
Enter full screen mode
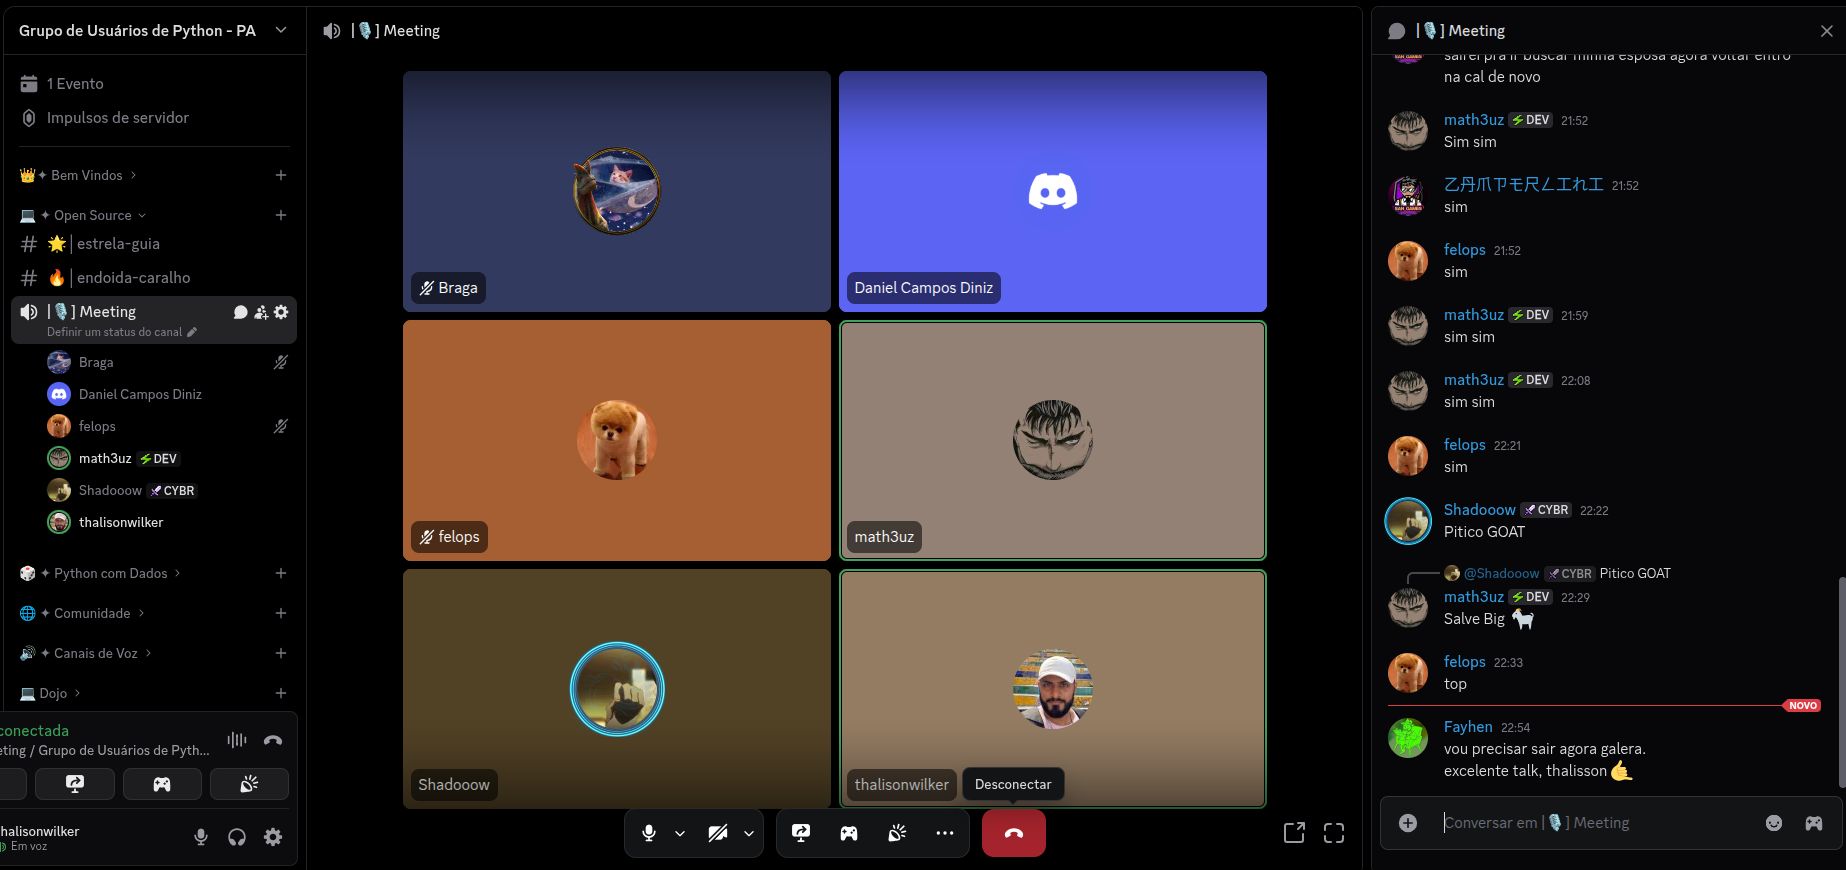(1334, 833)
